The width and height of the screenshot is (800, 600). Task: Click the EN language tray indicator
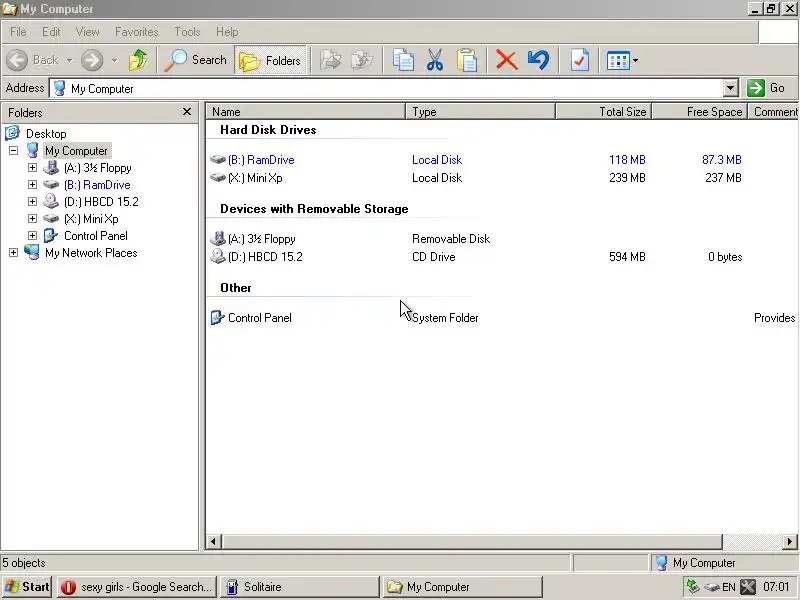coord(729,587)
